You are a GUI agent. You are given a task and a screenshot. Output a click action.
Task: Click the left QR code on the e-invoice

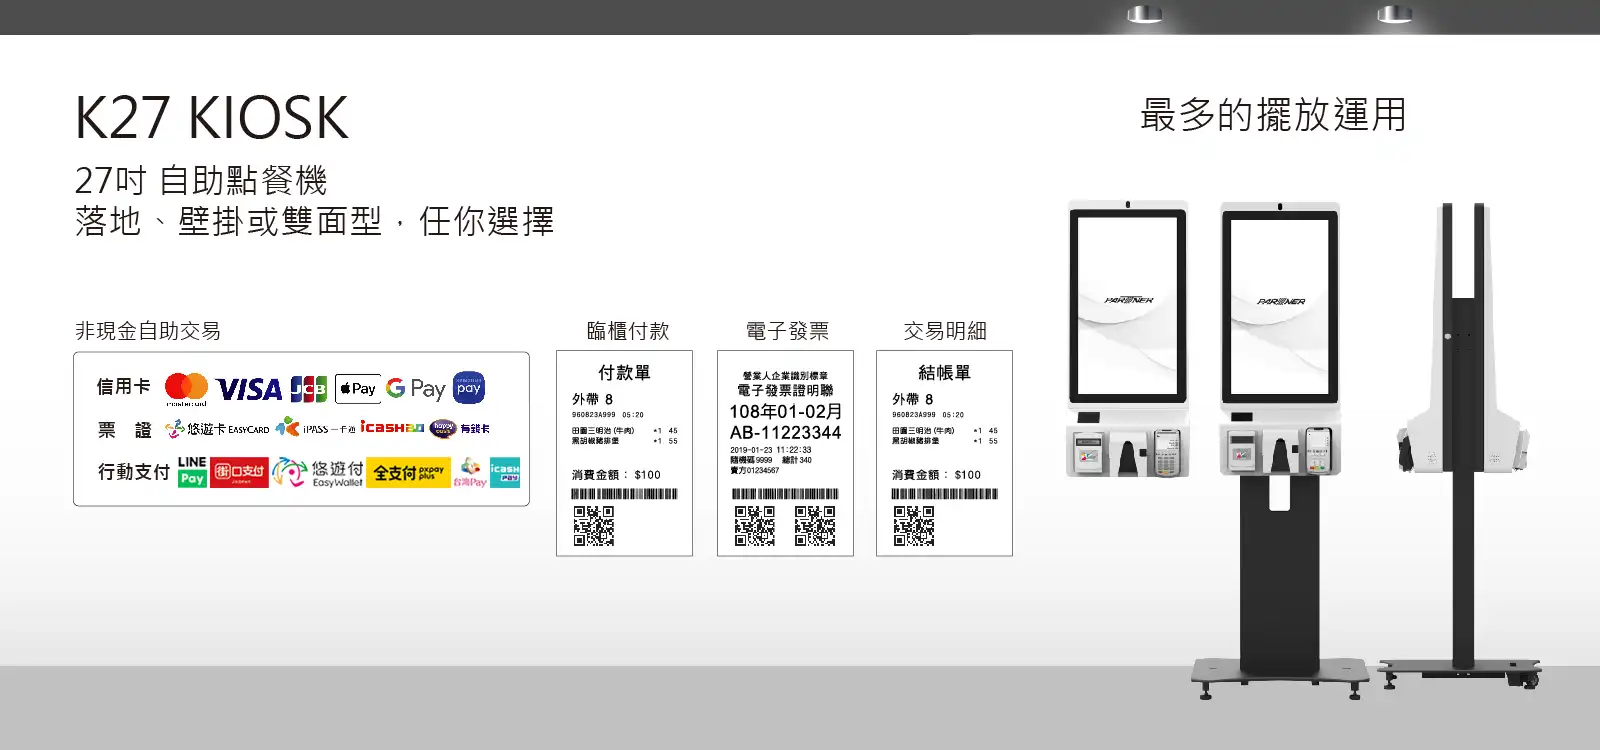[x=755, y=526]
